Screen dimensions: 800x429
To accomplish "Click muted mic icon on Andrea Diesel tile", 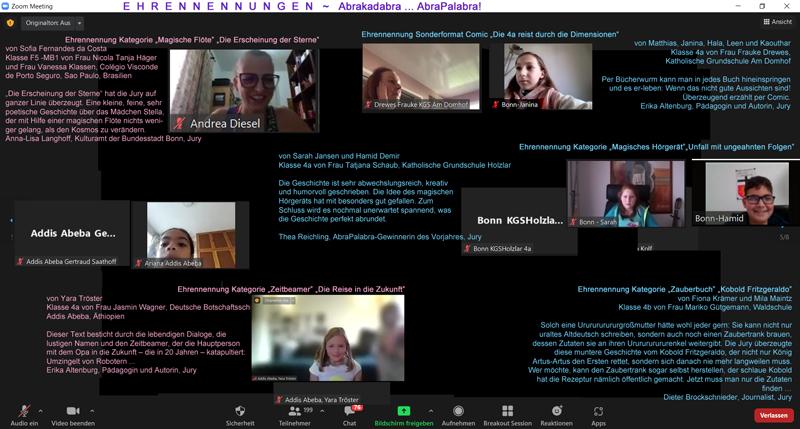I will coord(179,123).
